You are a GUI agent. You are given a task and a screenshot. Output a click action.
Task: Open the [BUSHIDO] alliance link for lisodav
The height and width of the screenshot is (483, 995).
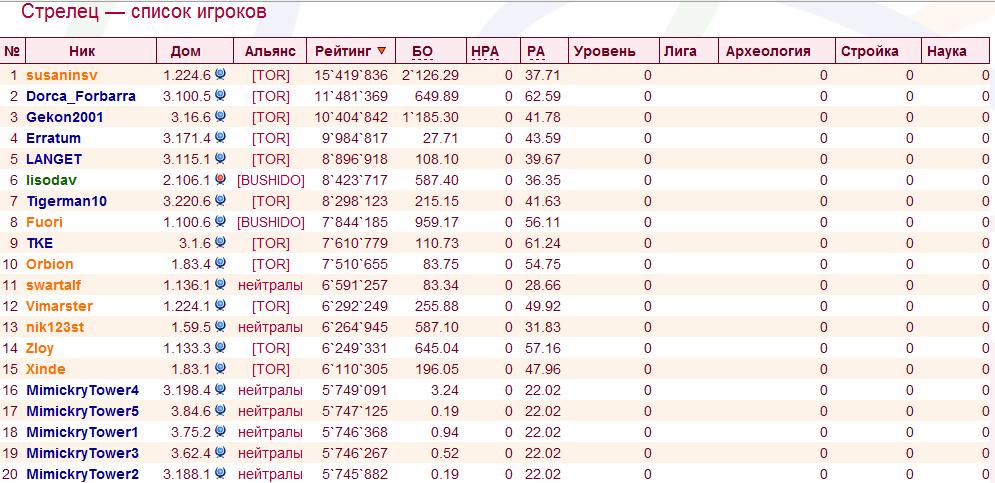point(271,180)
